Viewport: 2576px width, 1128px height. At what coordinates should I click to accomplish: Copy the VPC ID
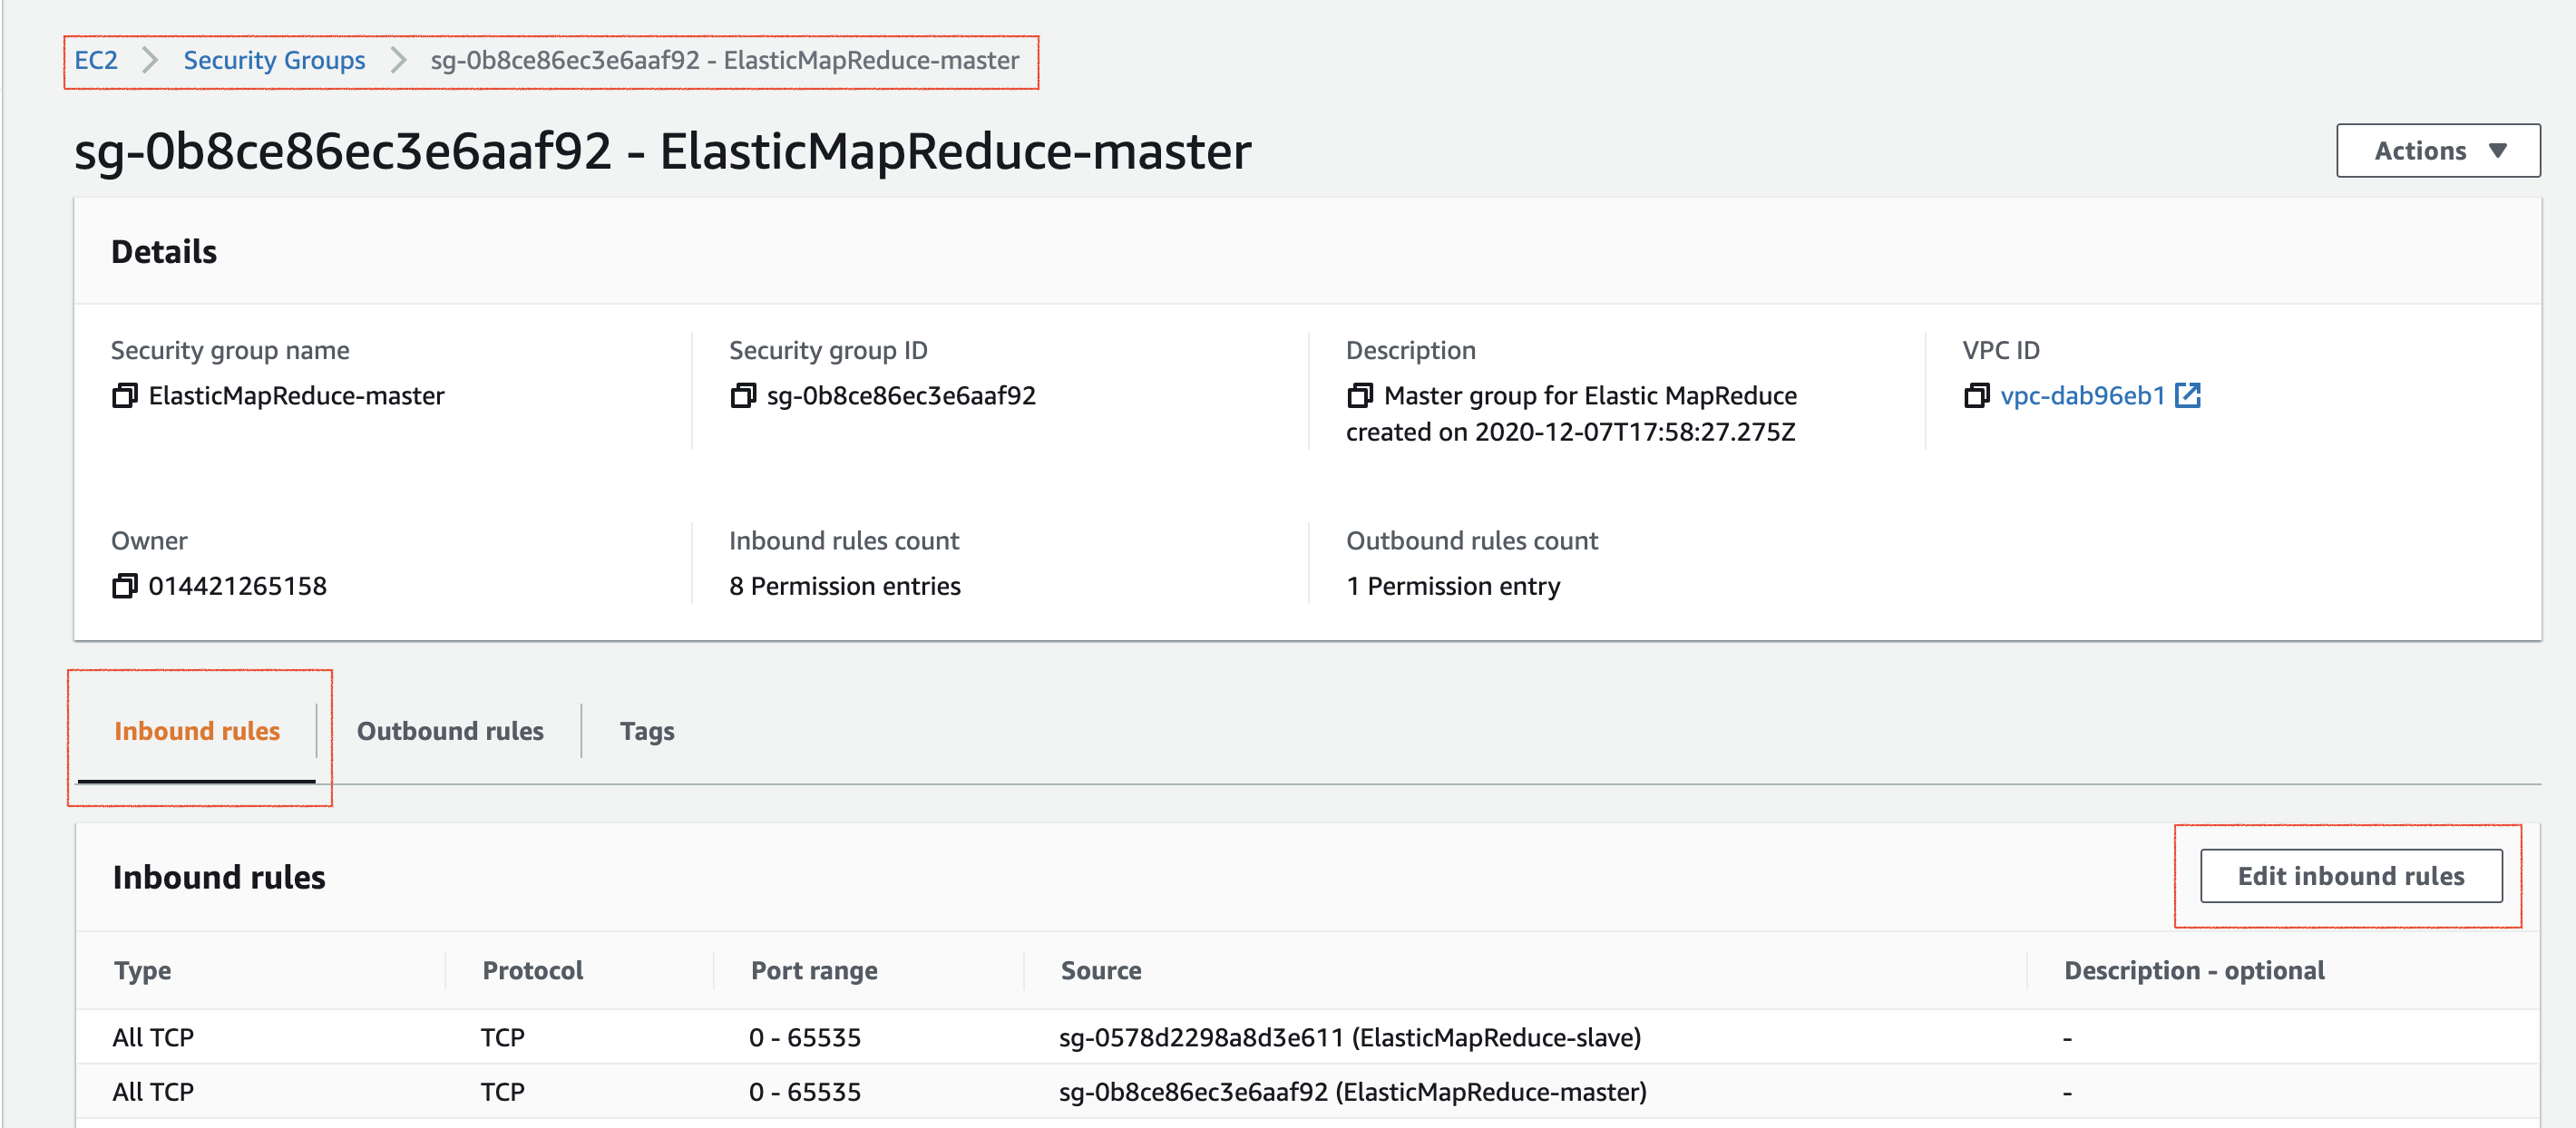click(1976, 395)
